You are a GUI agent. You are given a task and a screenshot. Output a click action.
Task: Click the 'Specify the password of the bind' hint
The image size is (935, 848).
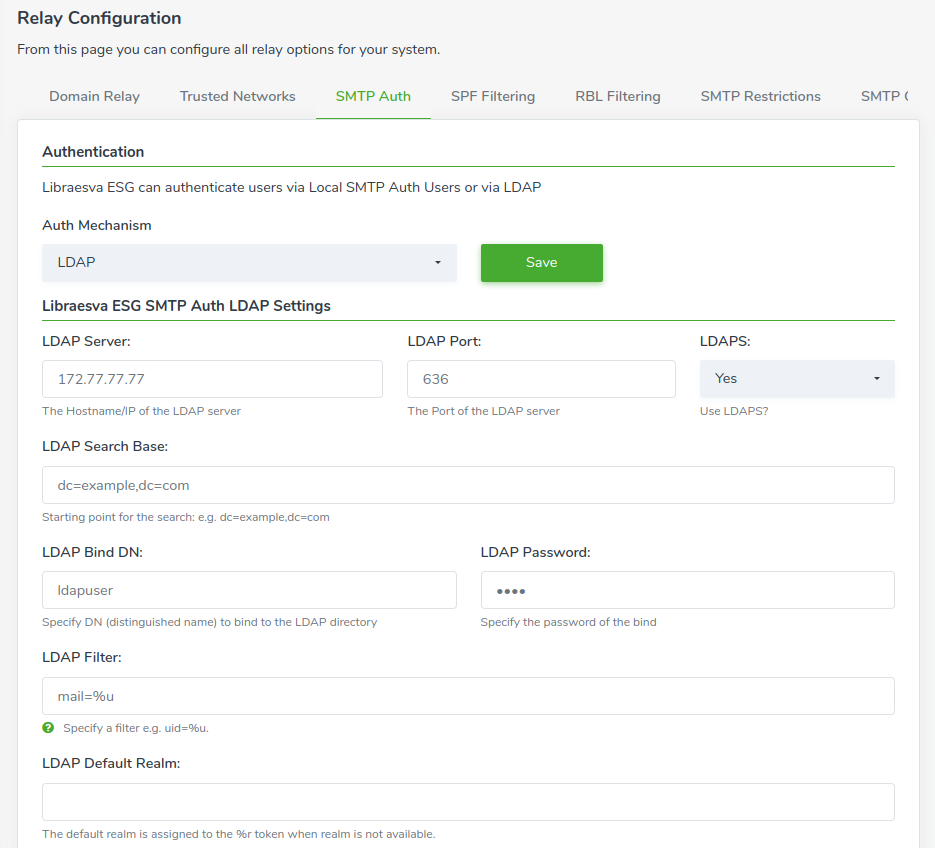568,622
